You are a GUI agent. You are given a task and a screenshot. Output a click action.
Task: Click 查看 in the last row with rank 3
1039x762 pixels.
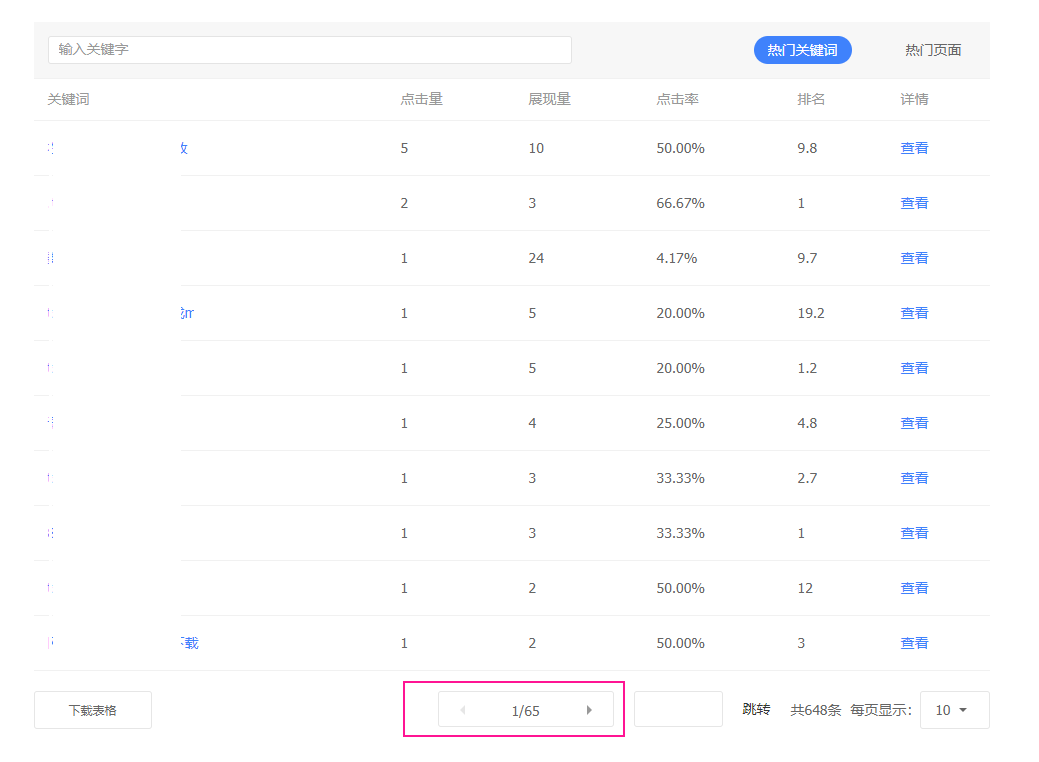(x=914, y=643)
